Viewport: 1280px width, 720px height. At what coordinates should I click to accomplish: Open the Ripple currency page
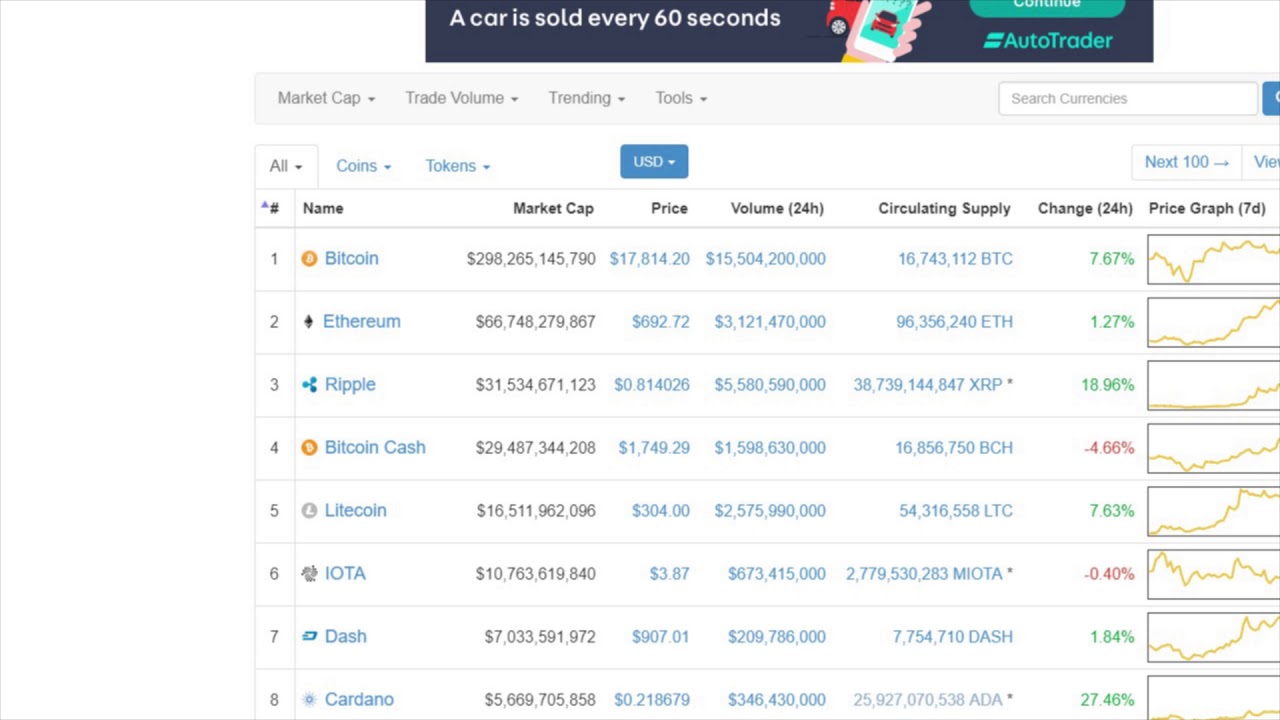[x=350, y=385]
